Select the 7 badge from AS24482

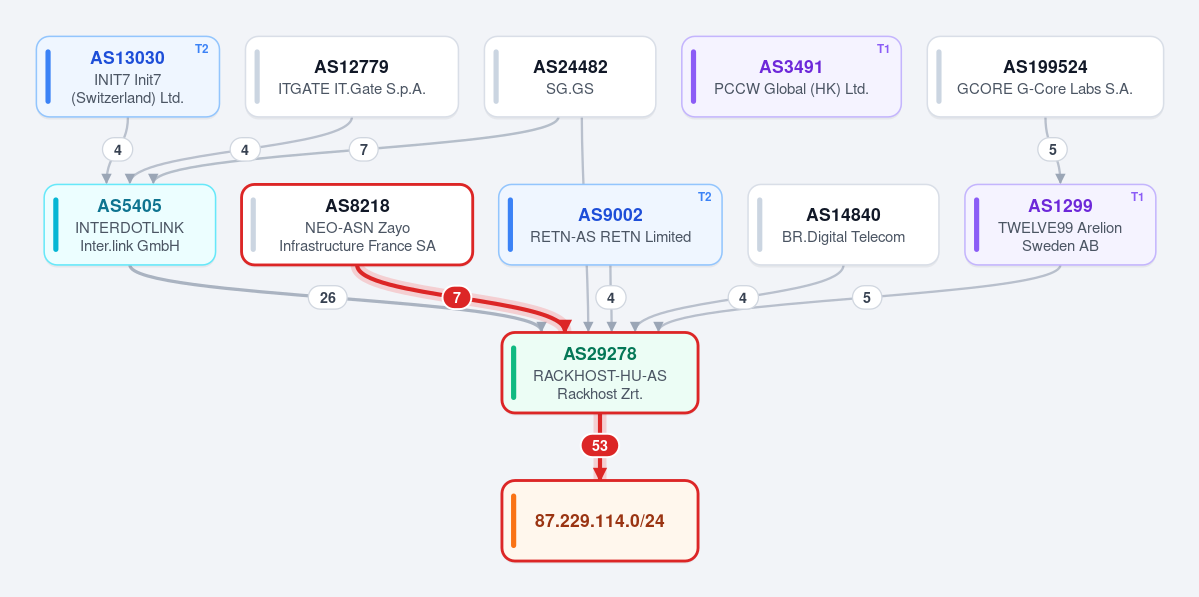(x=363, y=149)
